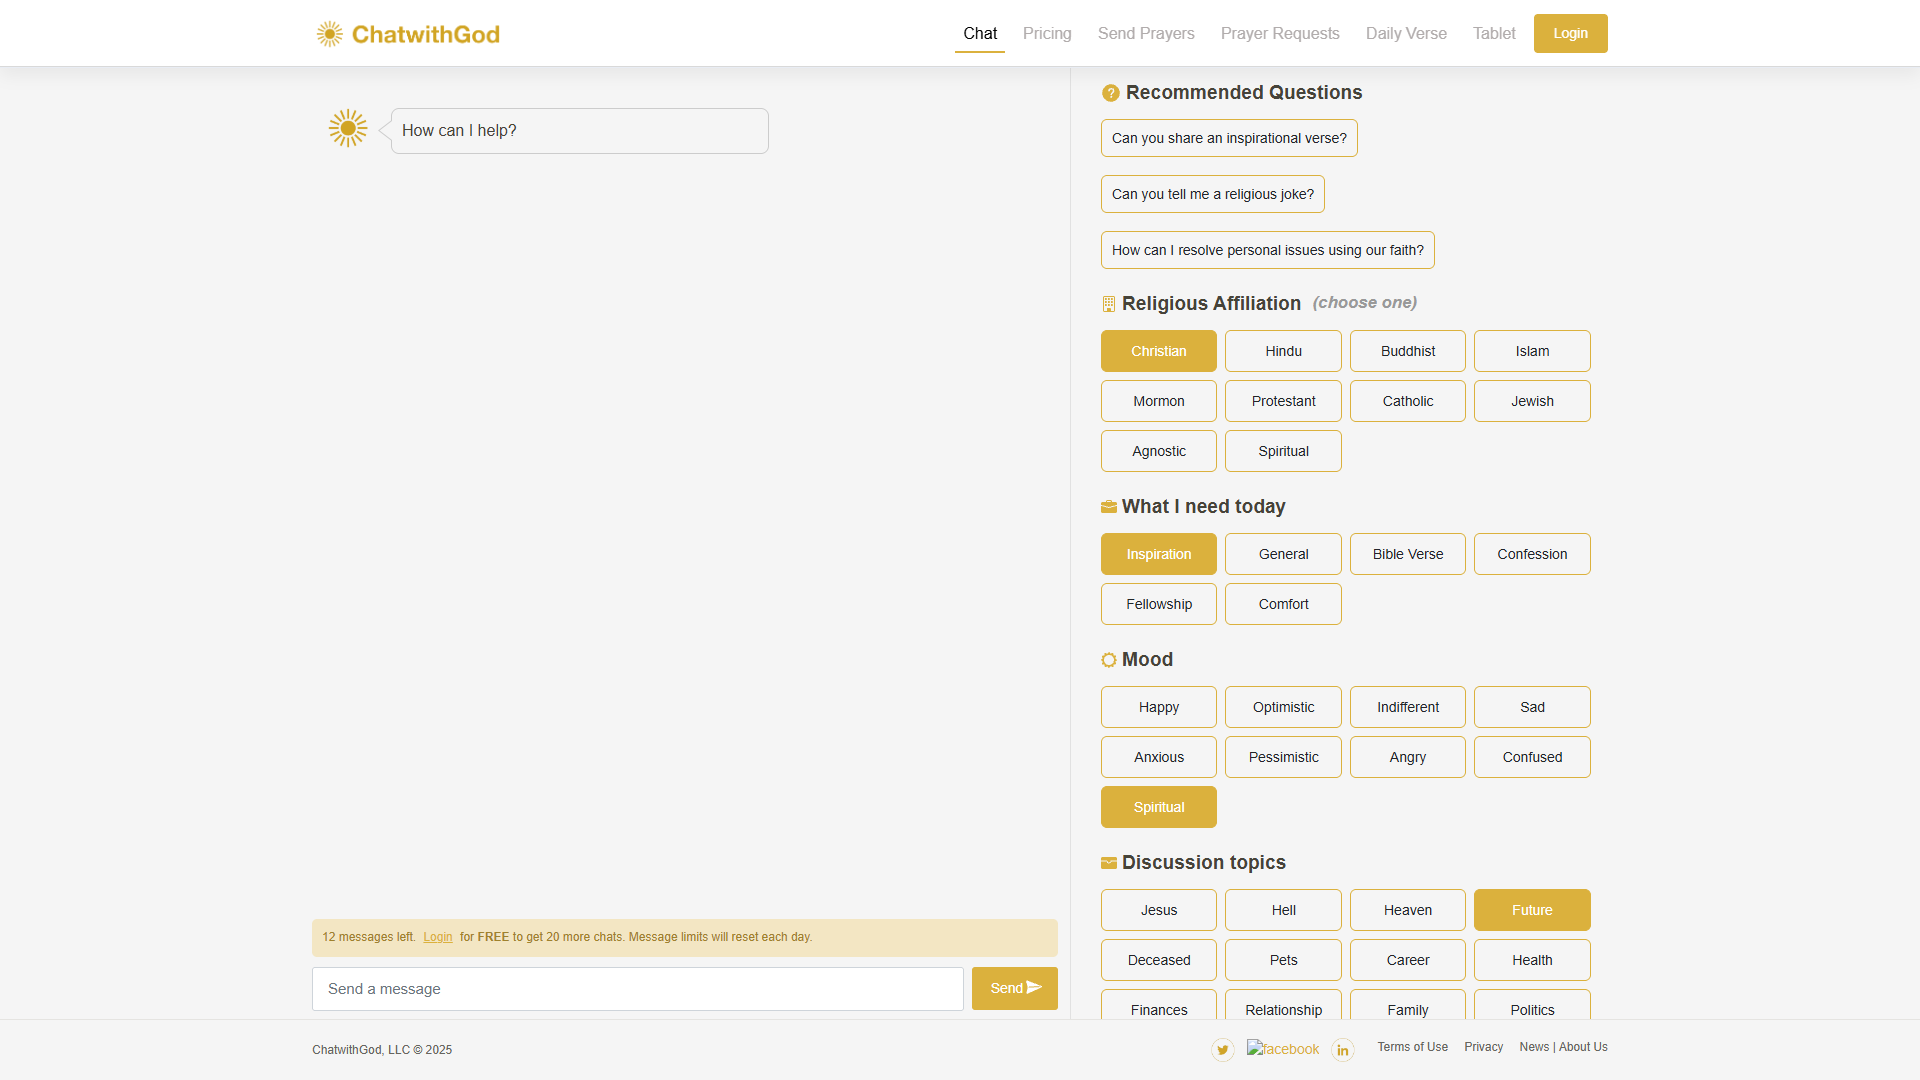
Task: Open the News link in the footer
Action: [x=1534, y=1047]
